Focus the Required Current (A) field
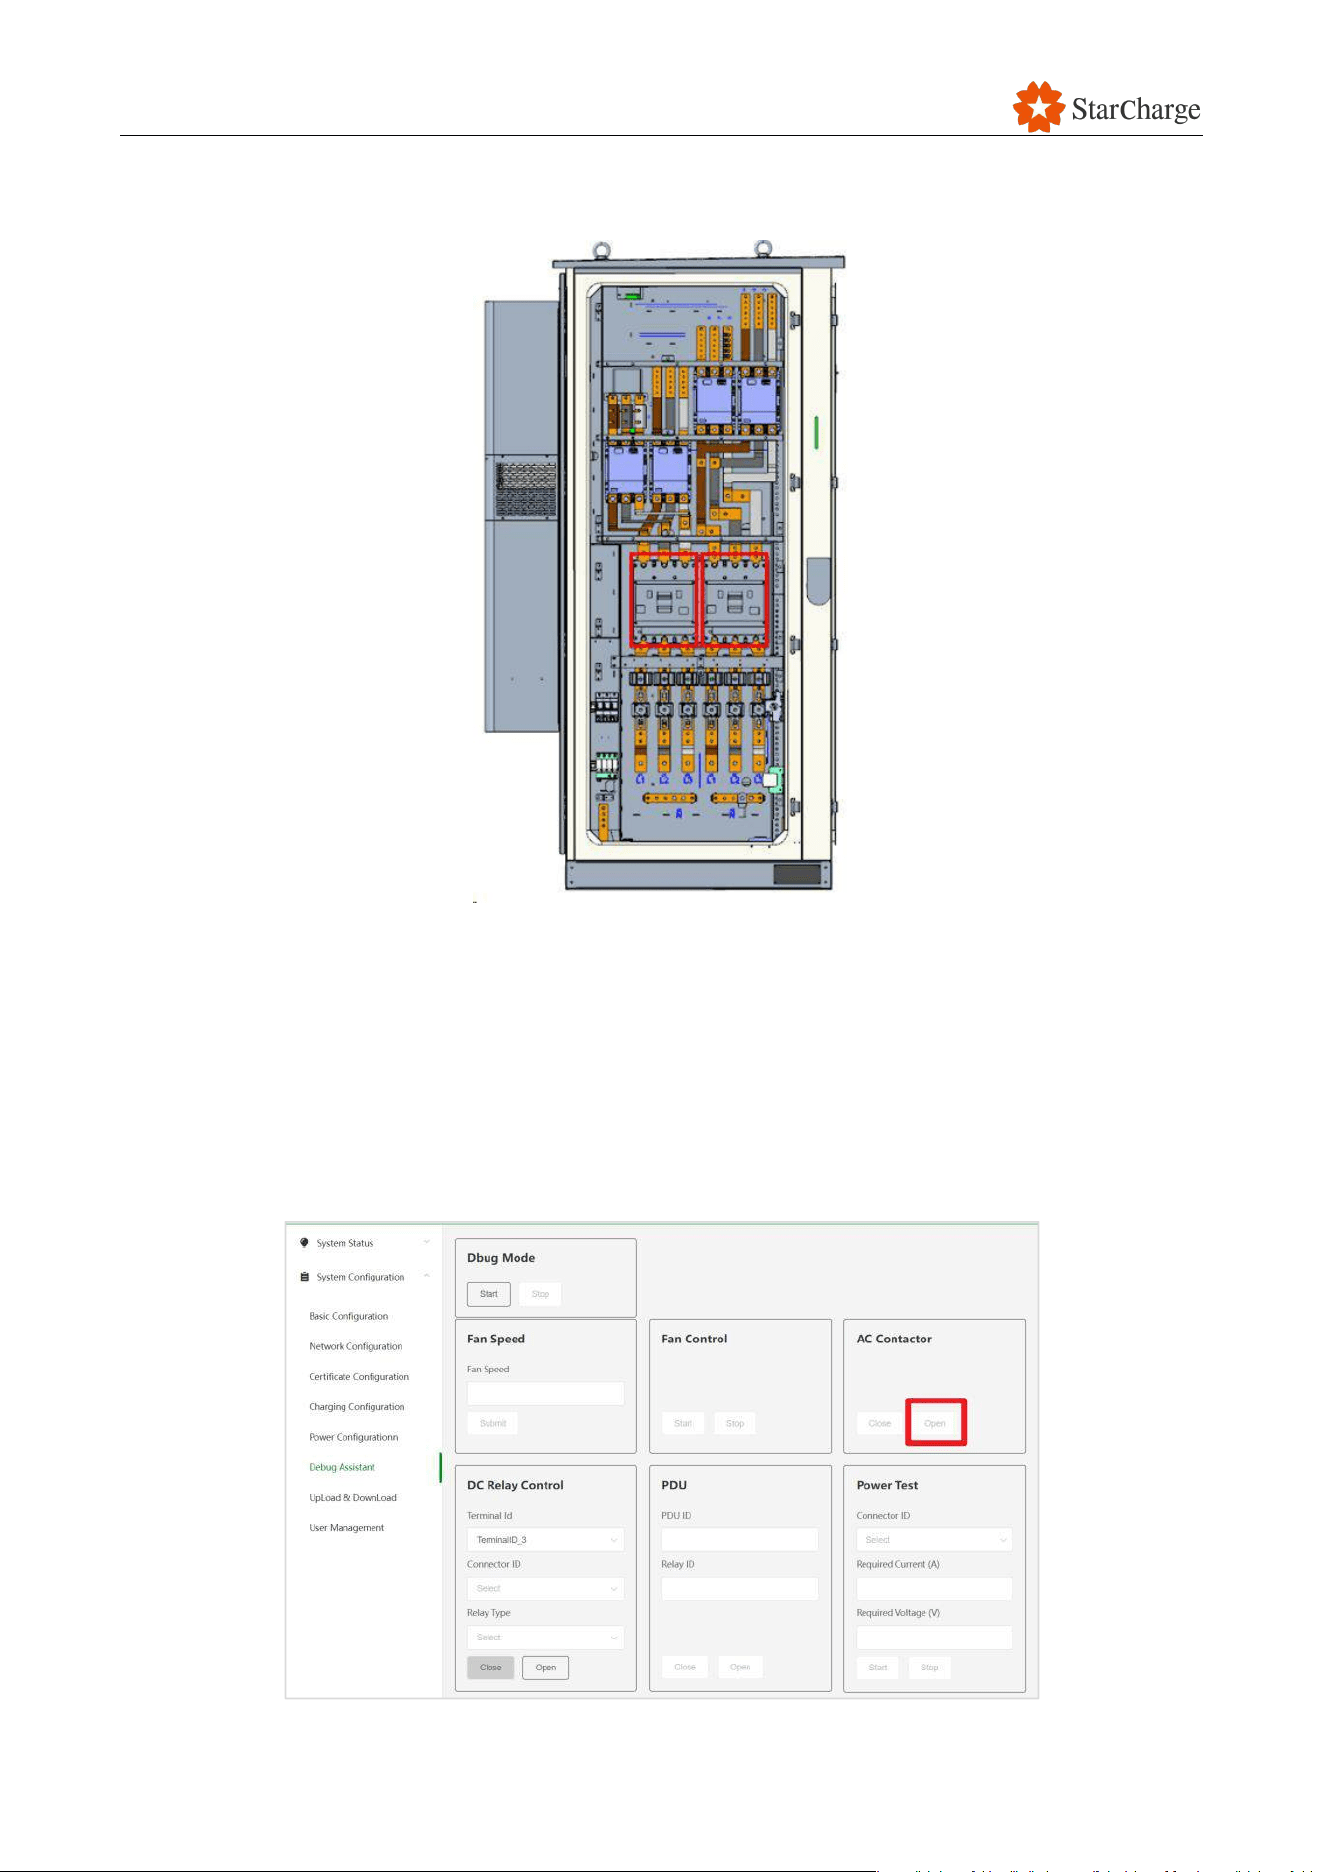The height and width of the screenshot is (1872, 1324). (934, 1588)
